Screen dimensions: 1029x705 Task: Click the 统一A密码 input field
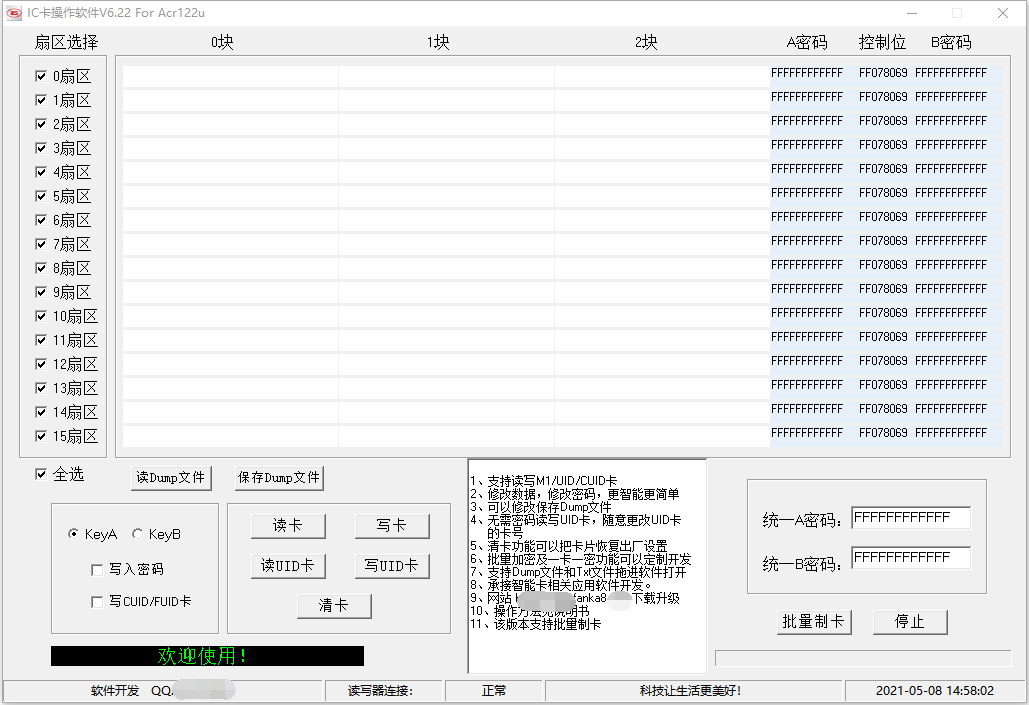pos(911,518)
